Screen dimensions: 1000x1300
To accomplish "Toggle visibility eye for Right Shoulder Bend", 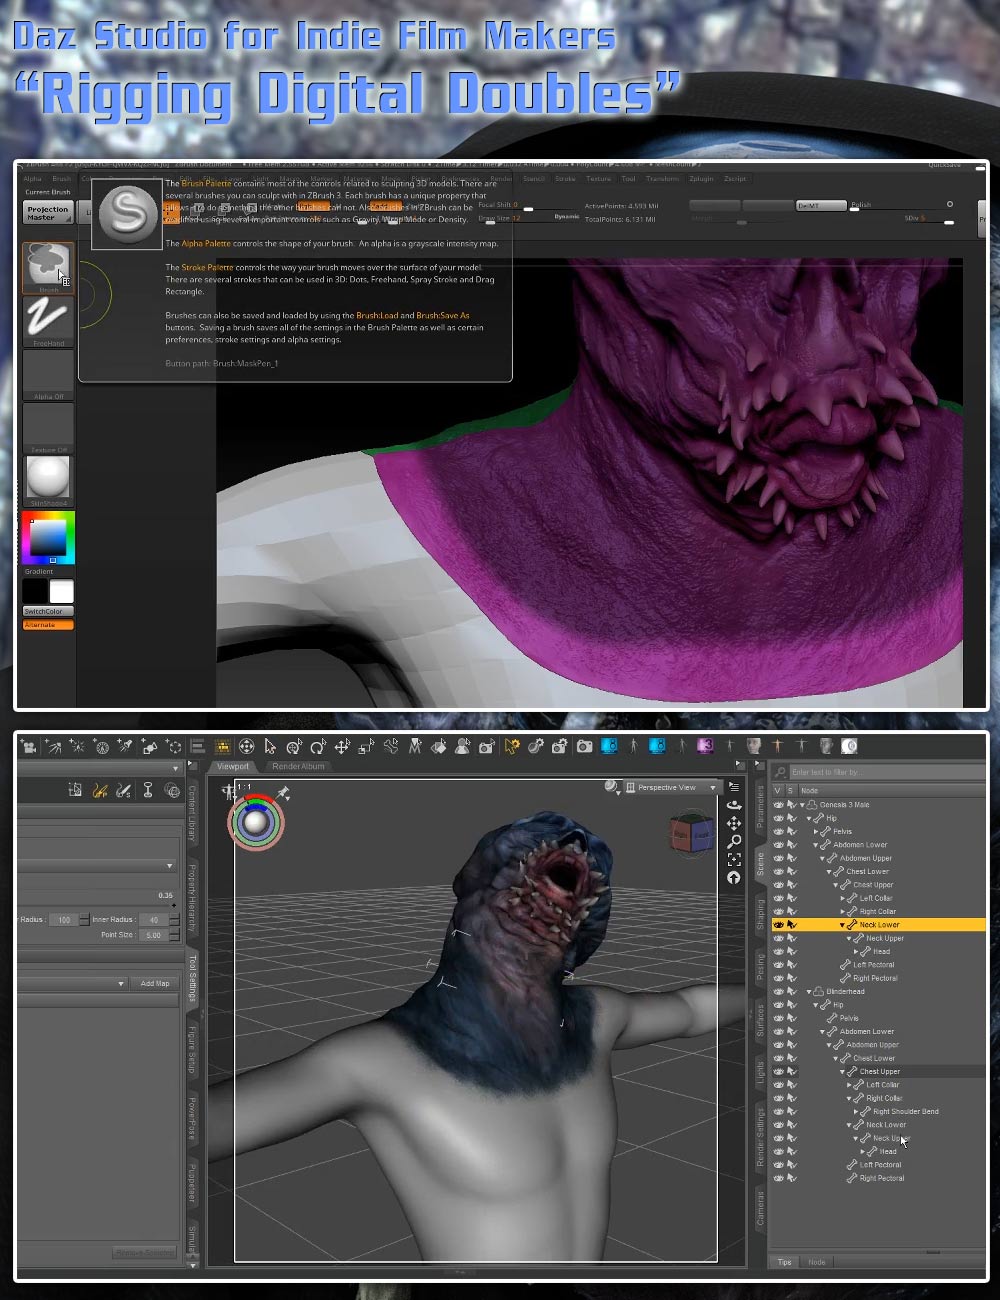I will coord(778,1111).
